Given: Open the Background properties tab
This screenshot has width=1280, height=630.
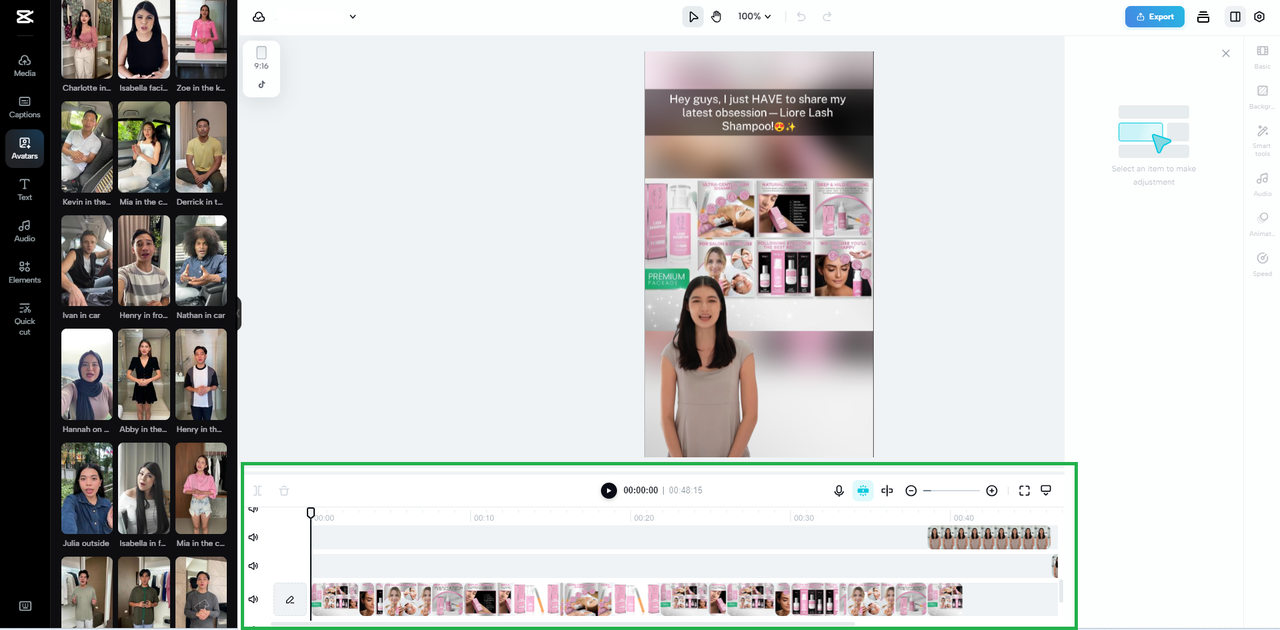Looking at the screenshot, I should pyautogui.click(x=1262, y=97).
